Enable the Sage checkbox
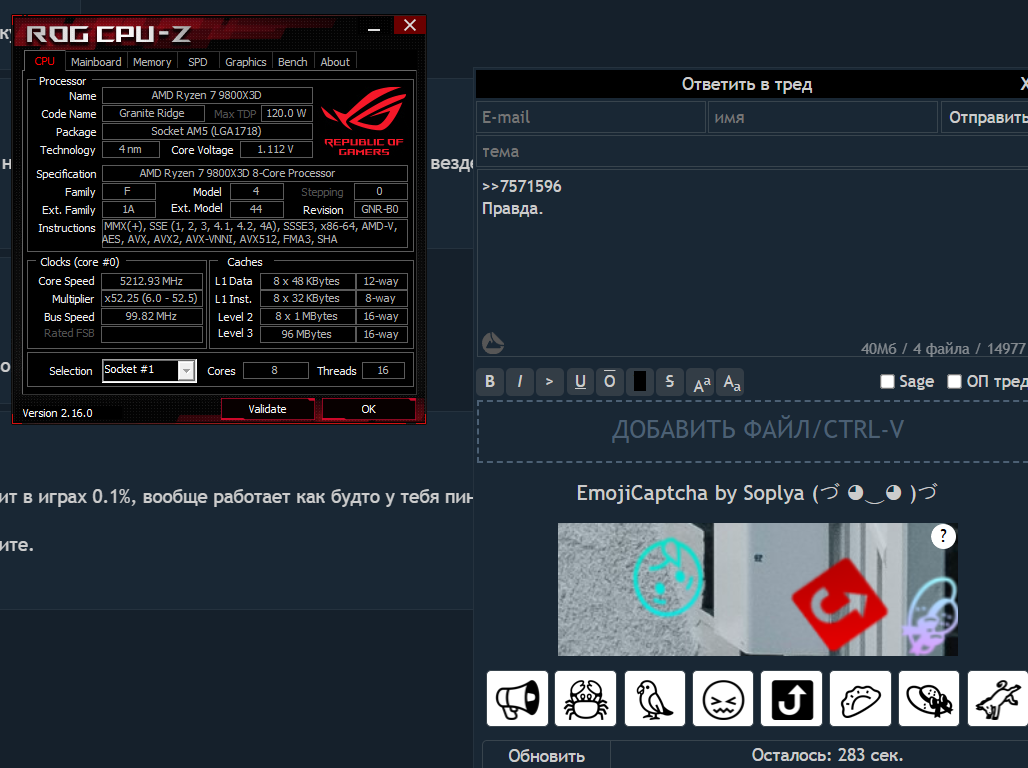This screenshot has width=1028, height=768. (887, 382)
